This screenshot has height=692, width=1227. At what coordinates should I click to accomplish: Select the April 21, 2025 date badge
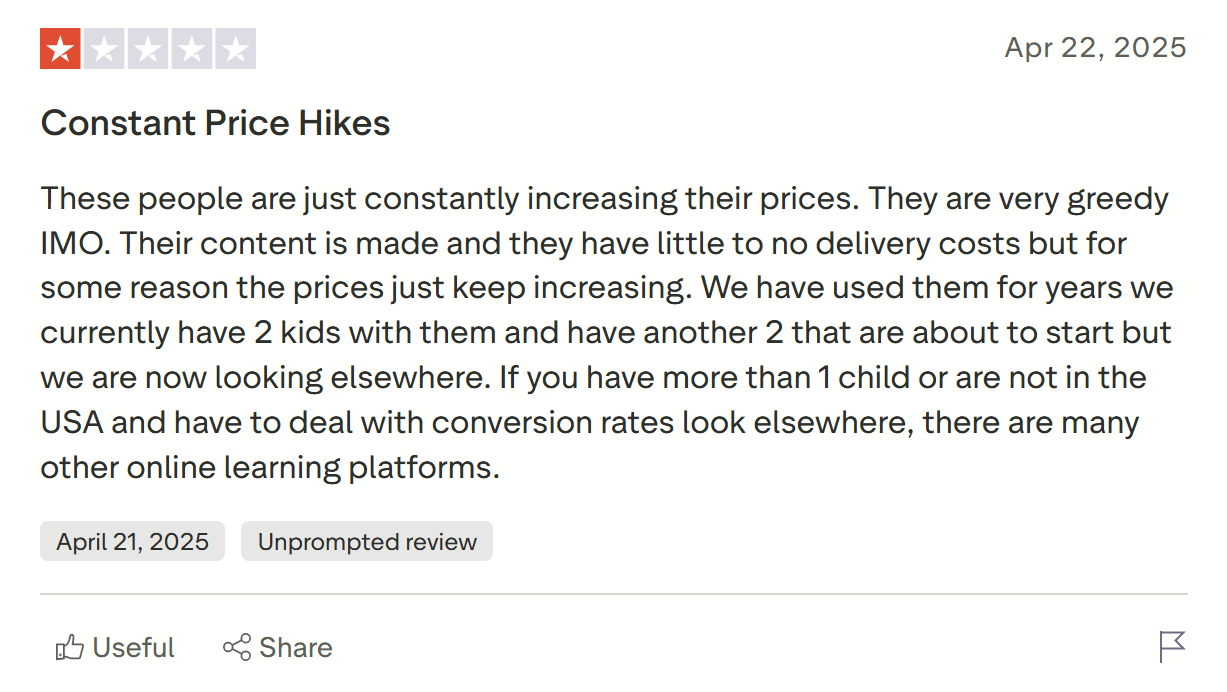pyautogui.click(x=132, y=542)
